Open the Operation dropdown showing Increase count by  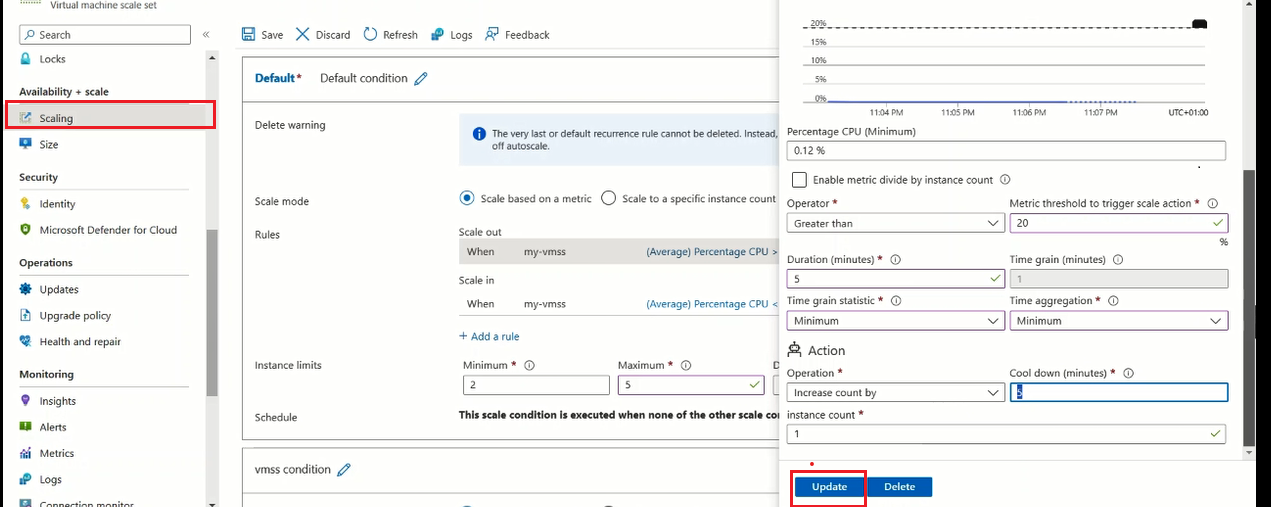(x=896, y=393)
